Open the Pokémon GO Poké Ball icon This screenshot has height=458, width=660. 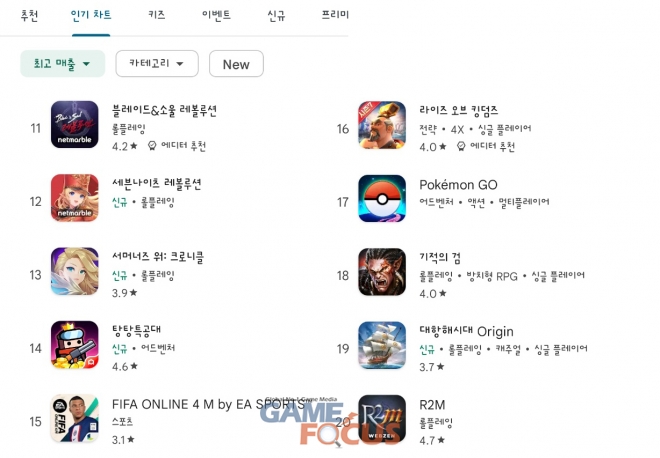coord(382,198)
